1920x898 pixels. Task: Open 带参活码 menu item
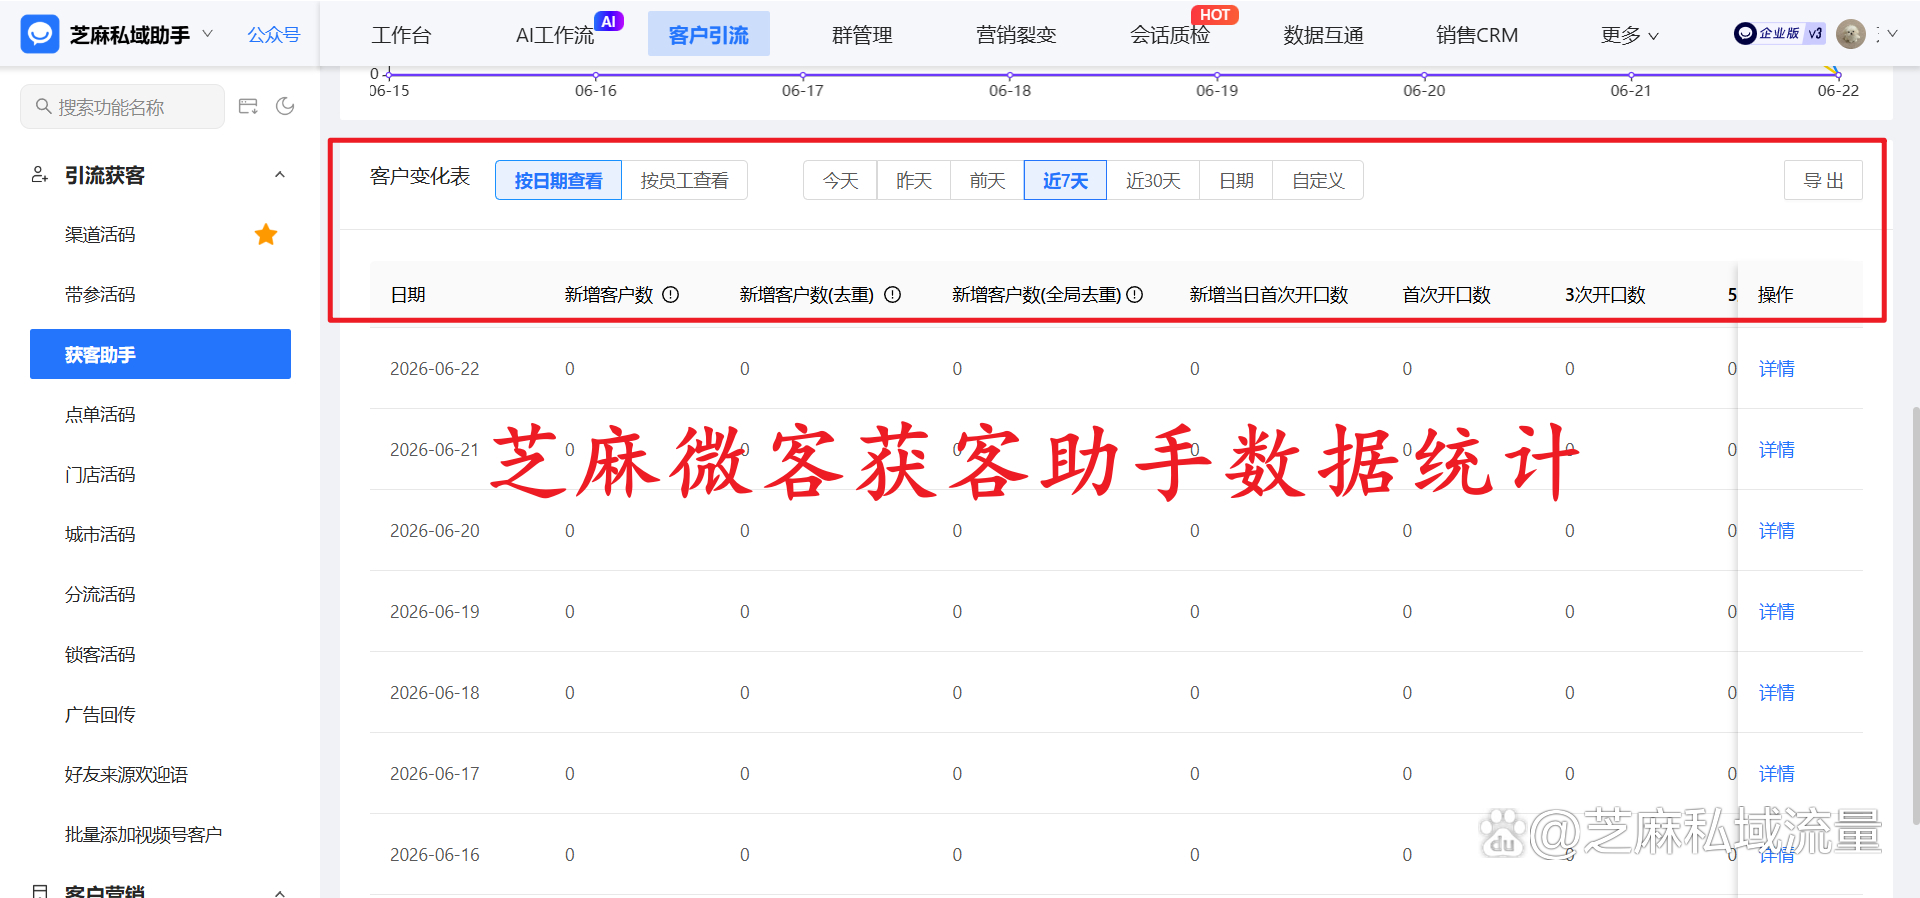point(100,295)
